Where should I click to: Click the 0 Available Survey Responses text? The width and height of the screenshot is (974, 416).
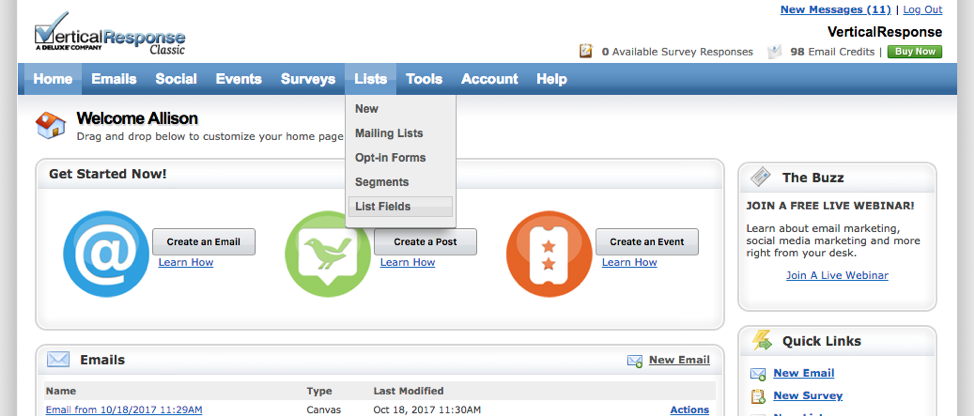coord(677,52)
